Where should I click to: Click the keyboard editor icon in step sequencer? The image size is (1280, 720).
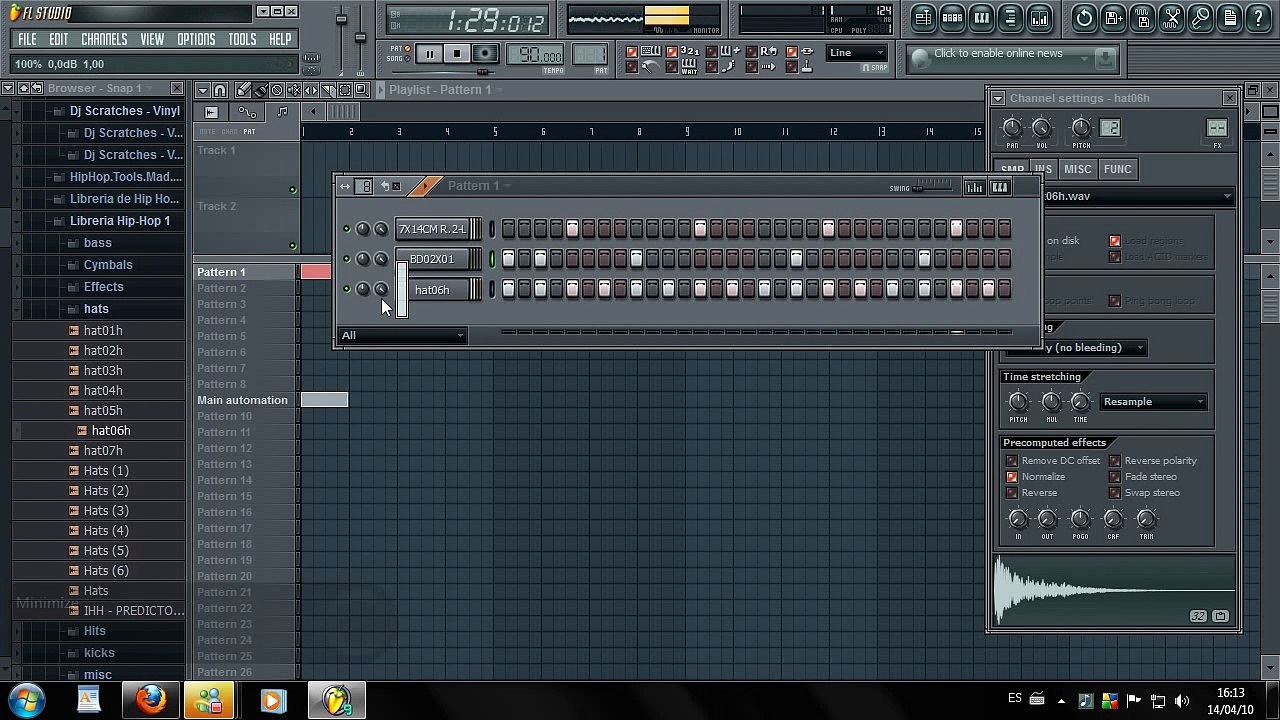(999, 187)
